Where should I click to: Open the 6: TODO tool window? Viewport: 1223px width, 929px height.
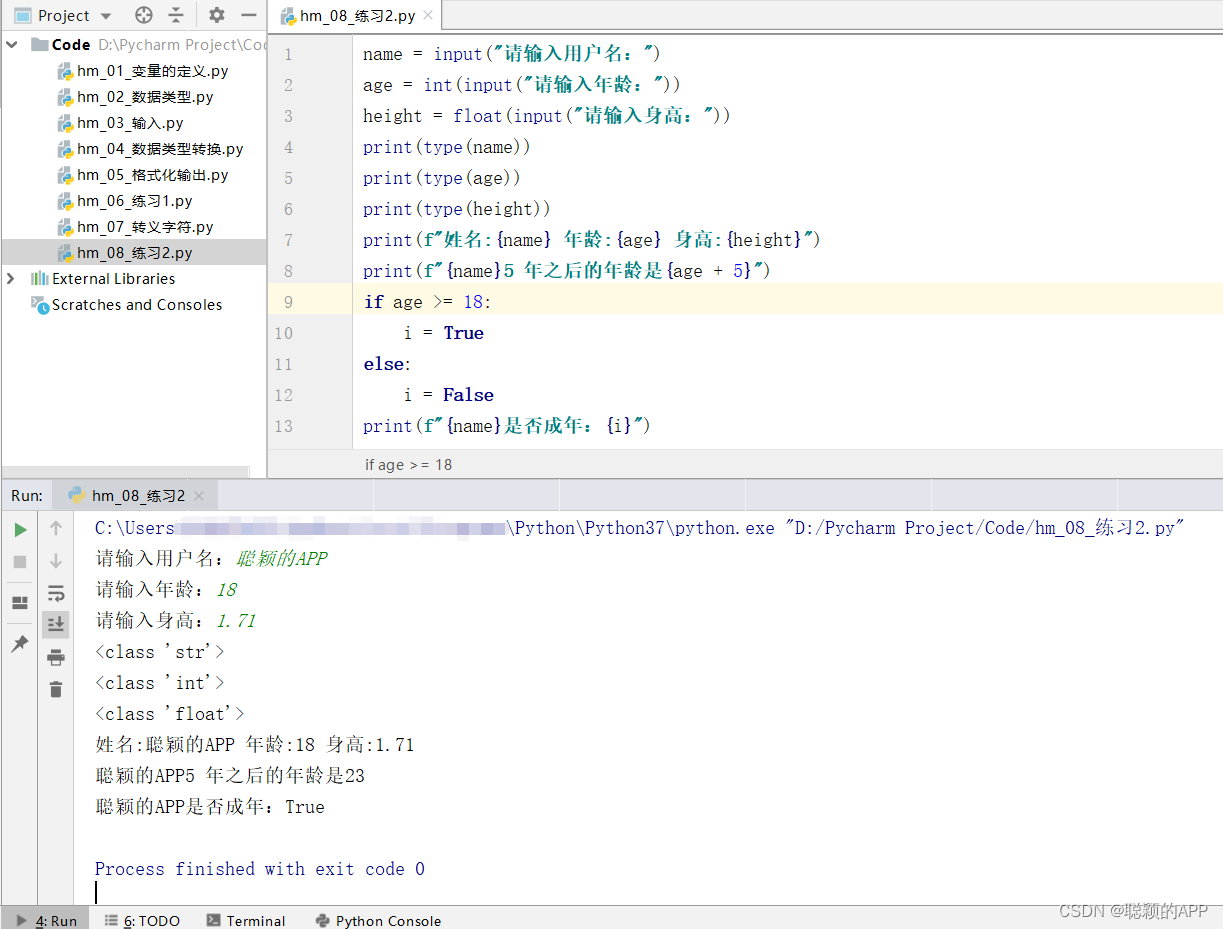[142, 920]
